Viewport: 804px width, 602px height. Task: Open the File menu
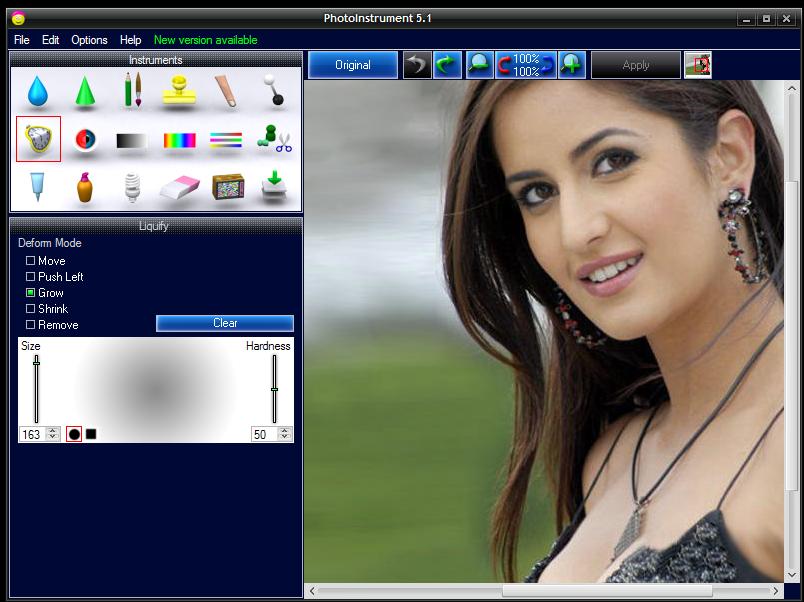click(x=22, y=40)
